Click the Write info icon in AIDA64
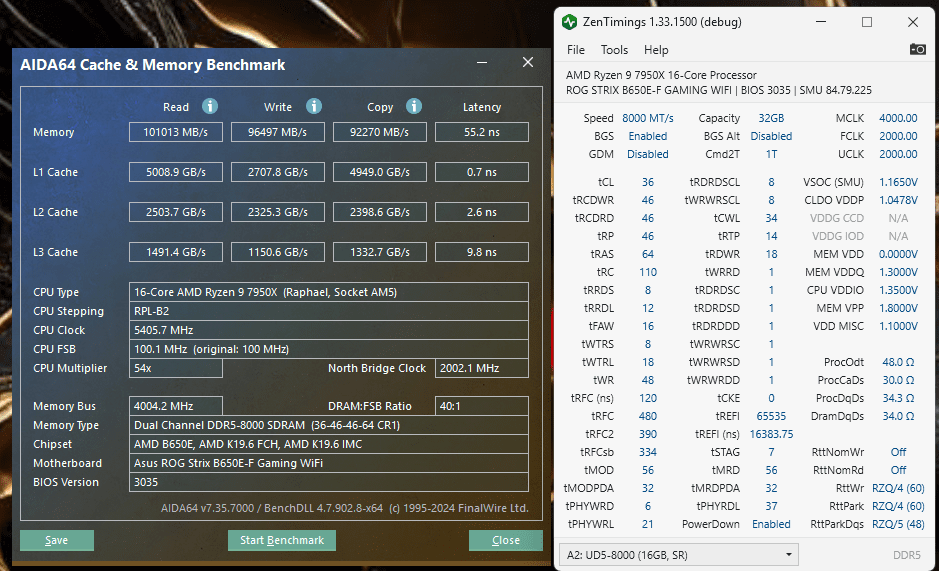Image resolution: width=939 pixels, height=571 pixels. tap(314, 106)
